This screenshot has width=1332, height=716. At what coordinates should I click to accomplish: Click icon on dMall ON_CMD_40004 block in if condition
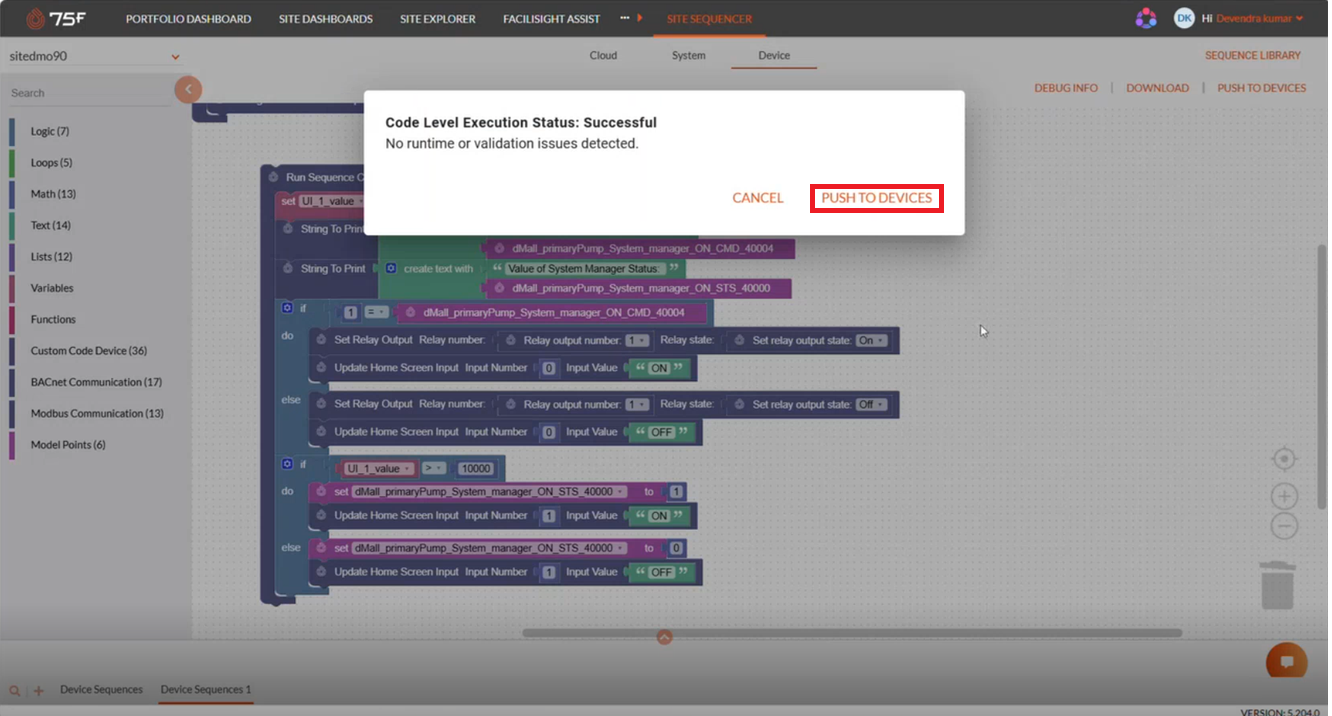[x=410, y=312]
